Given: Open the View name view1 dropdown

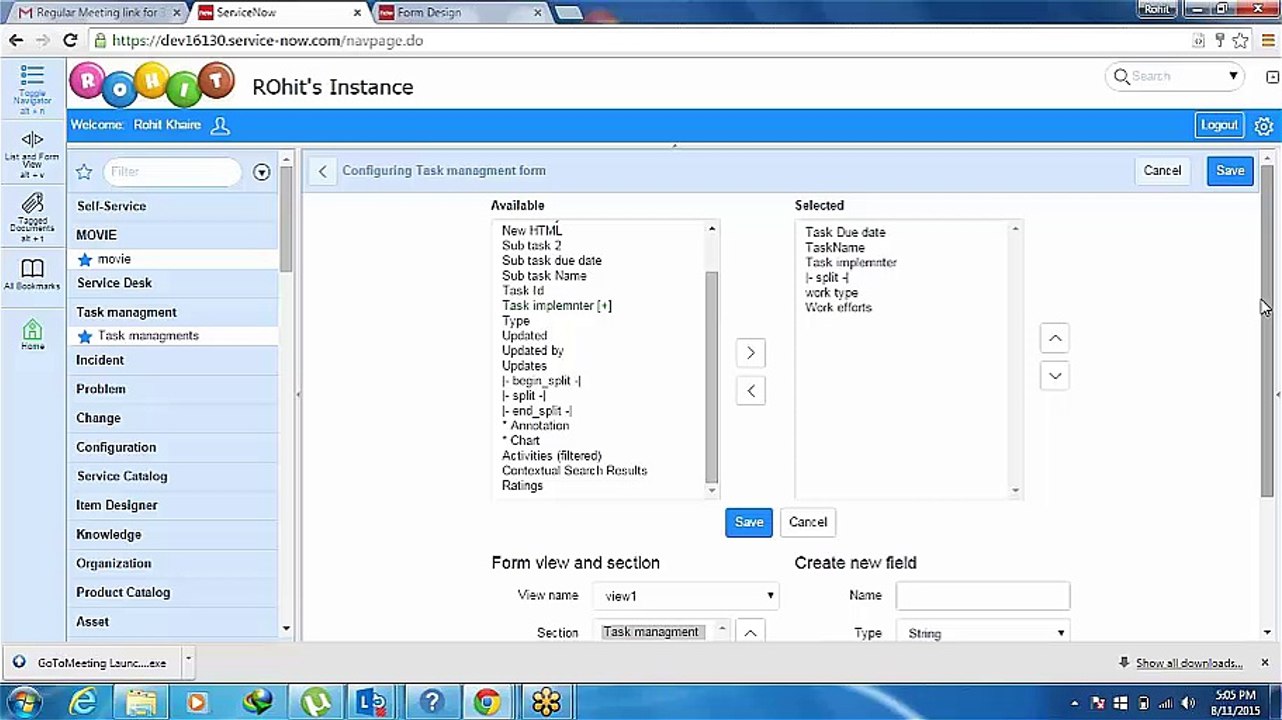Looking at the screenshot, I should click(686, 596).
